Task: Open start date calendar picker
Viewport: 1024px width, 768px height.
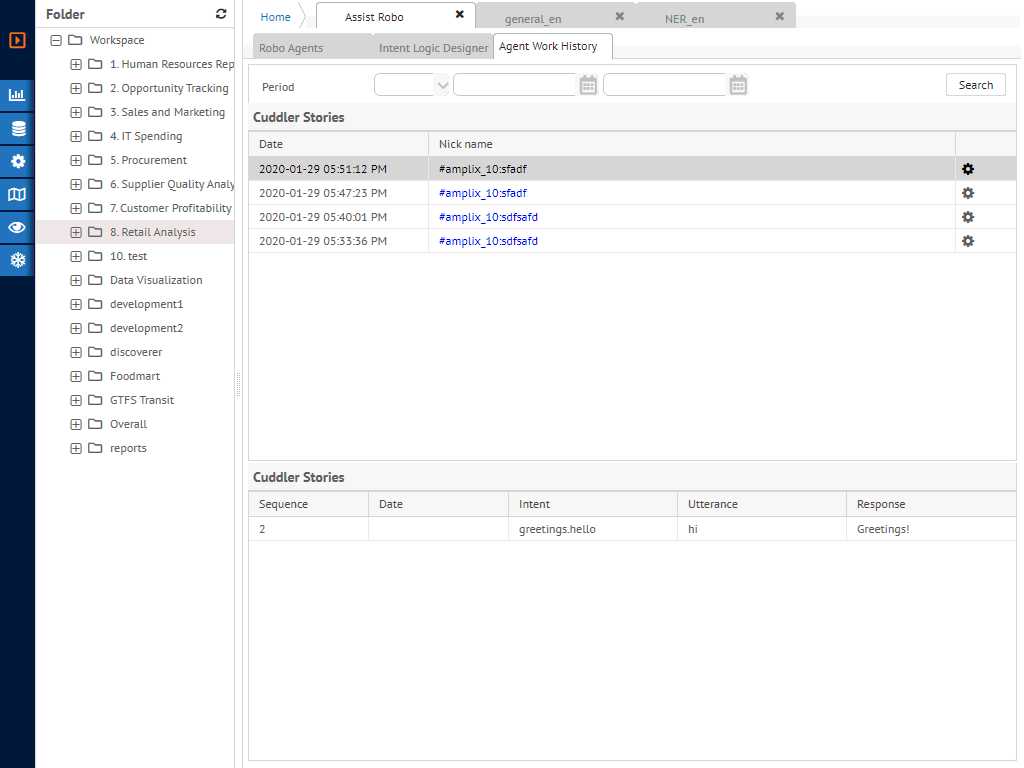Action: [588, 86]
